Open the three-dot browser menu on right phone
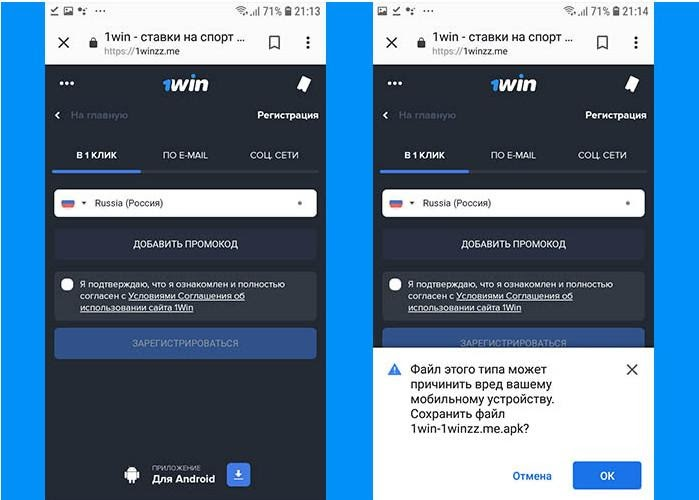699x500 pixels. 636,42
